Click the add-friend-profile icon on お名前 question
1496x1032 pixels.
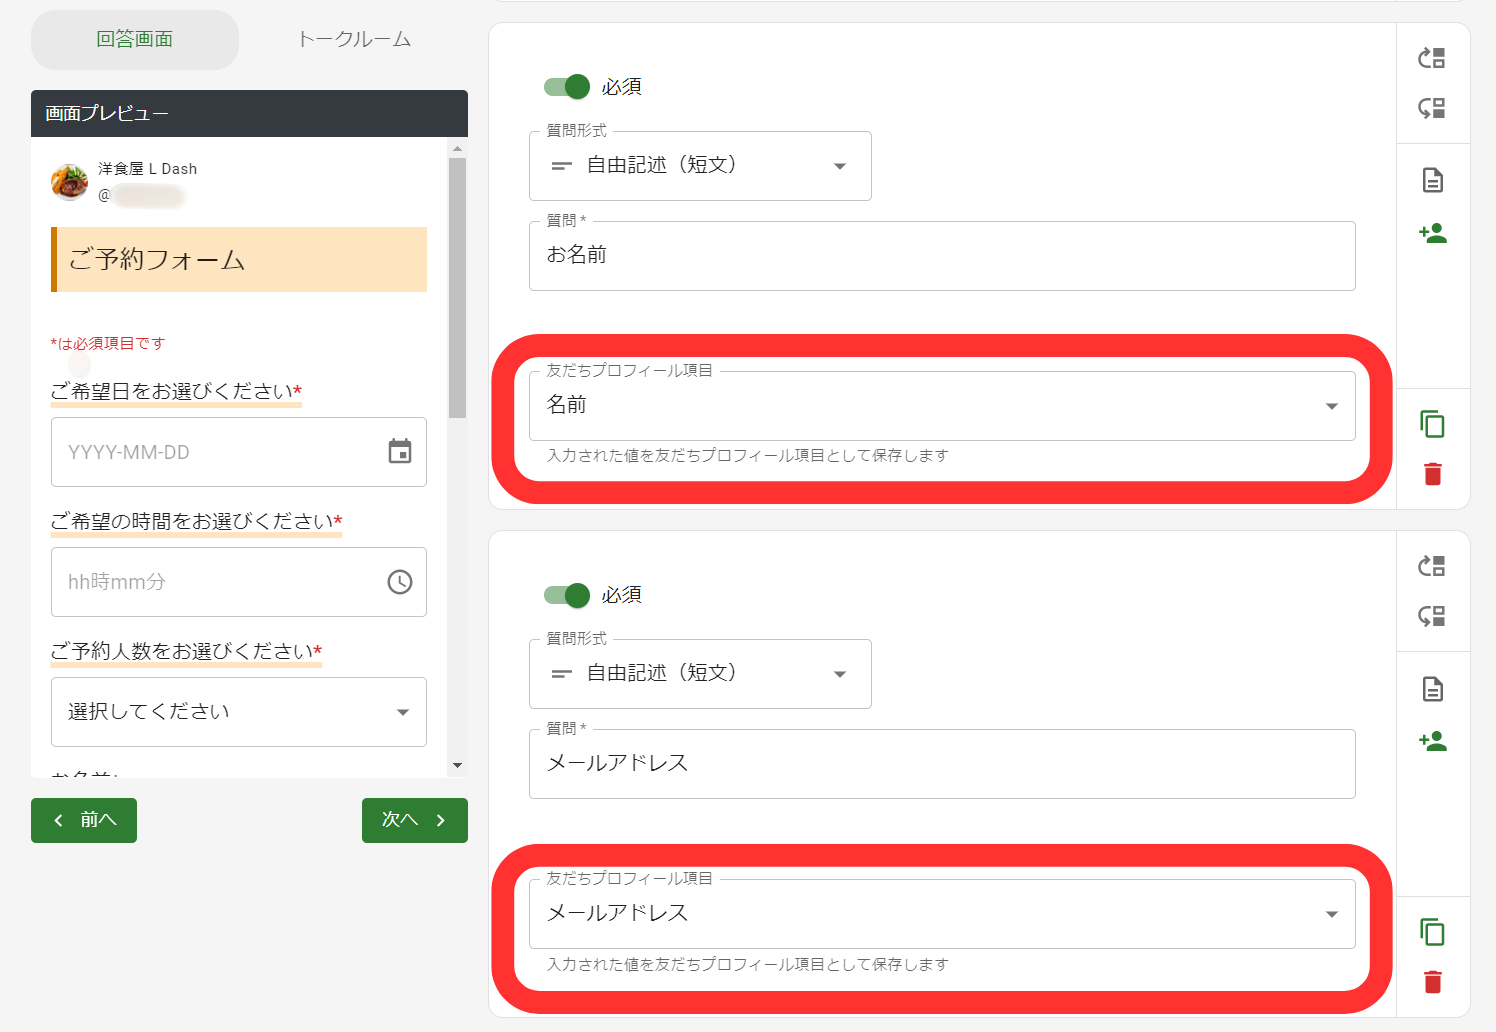click(1433, 232)
